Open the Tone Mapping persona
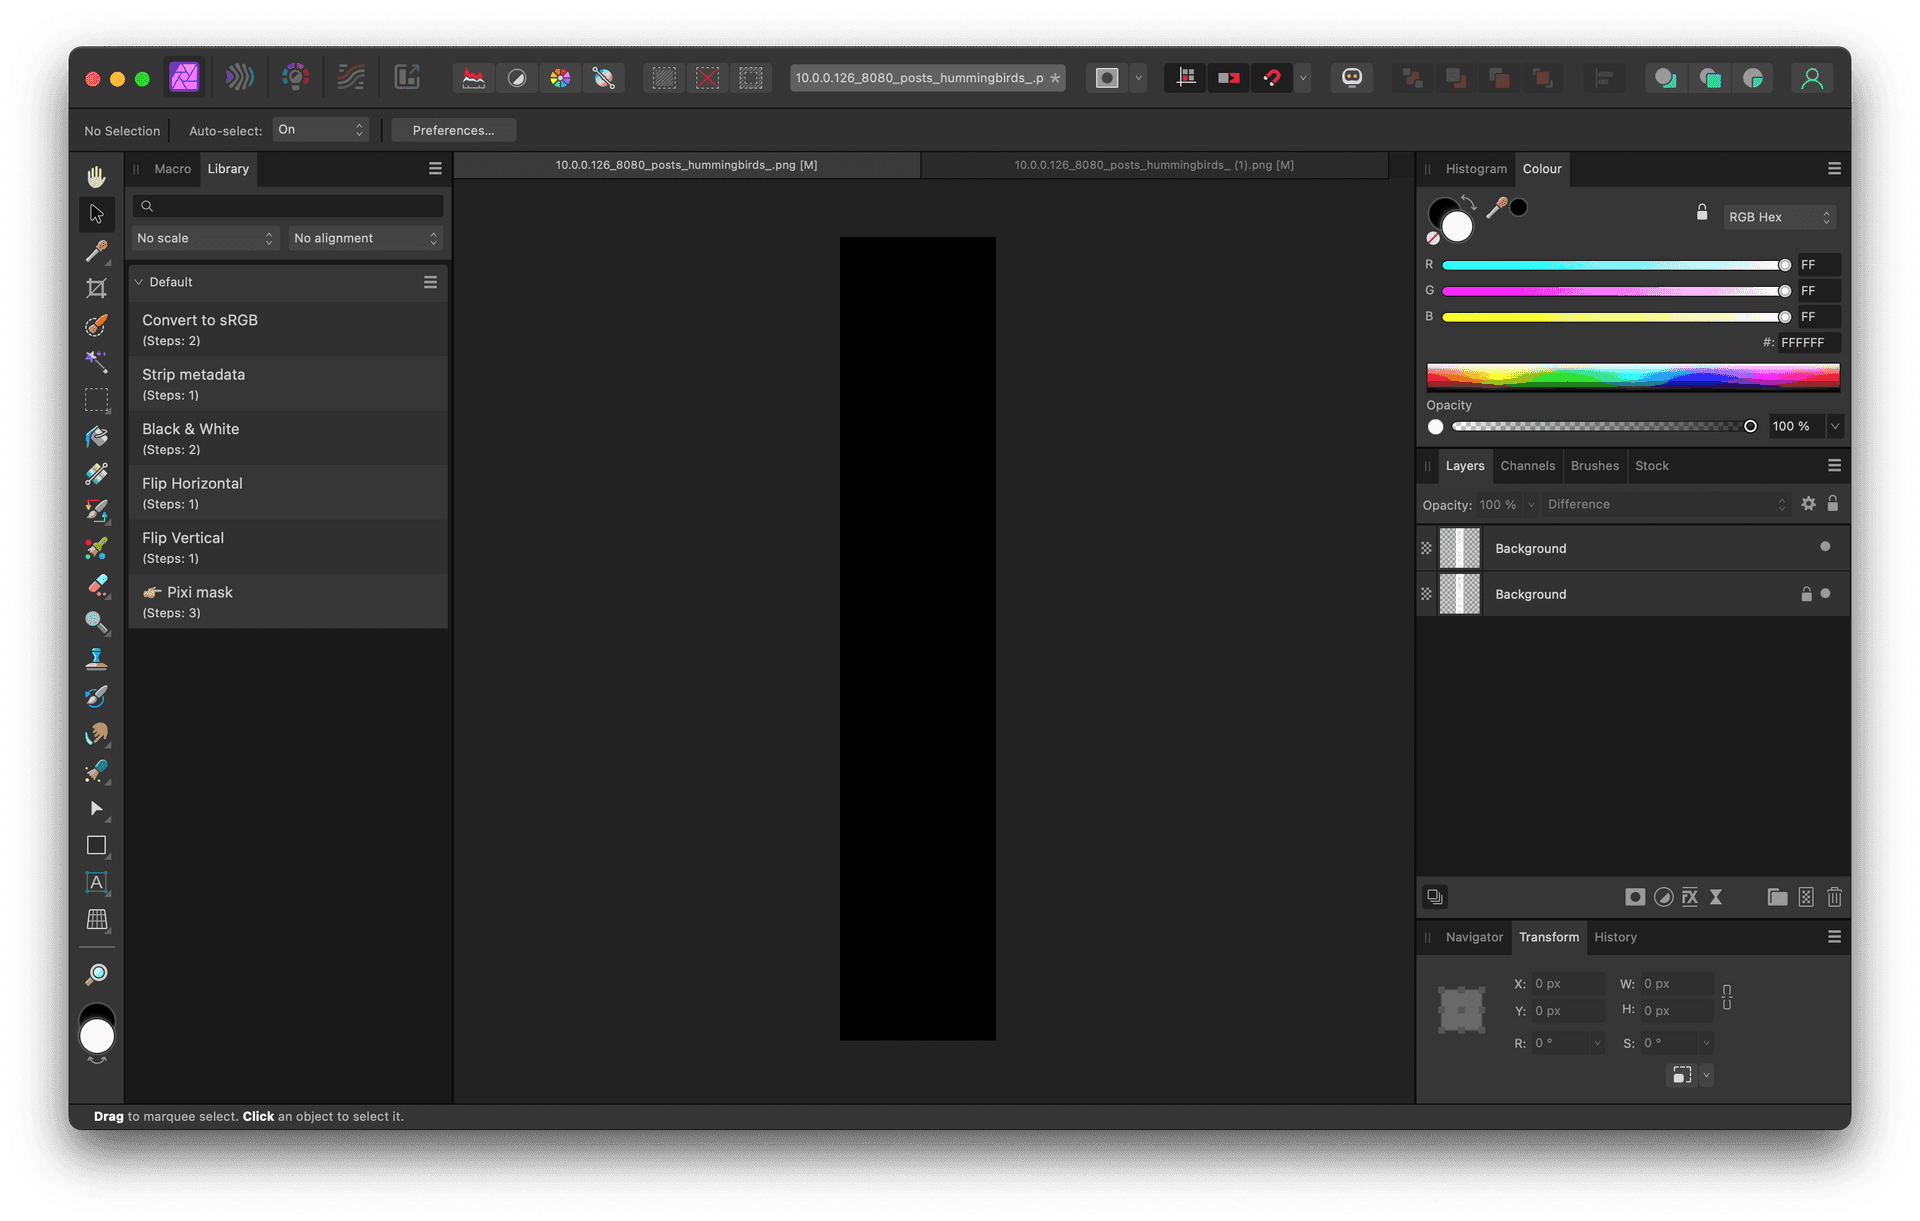Screen dimensions: 1920x1221 point(351,77)
